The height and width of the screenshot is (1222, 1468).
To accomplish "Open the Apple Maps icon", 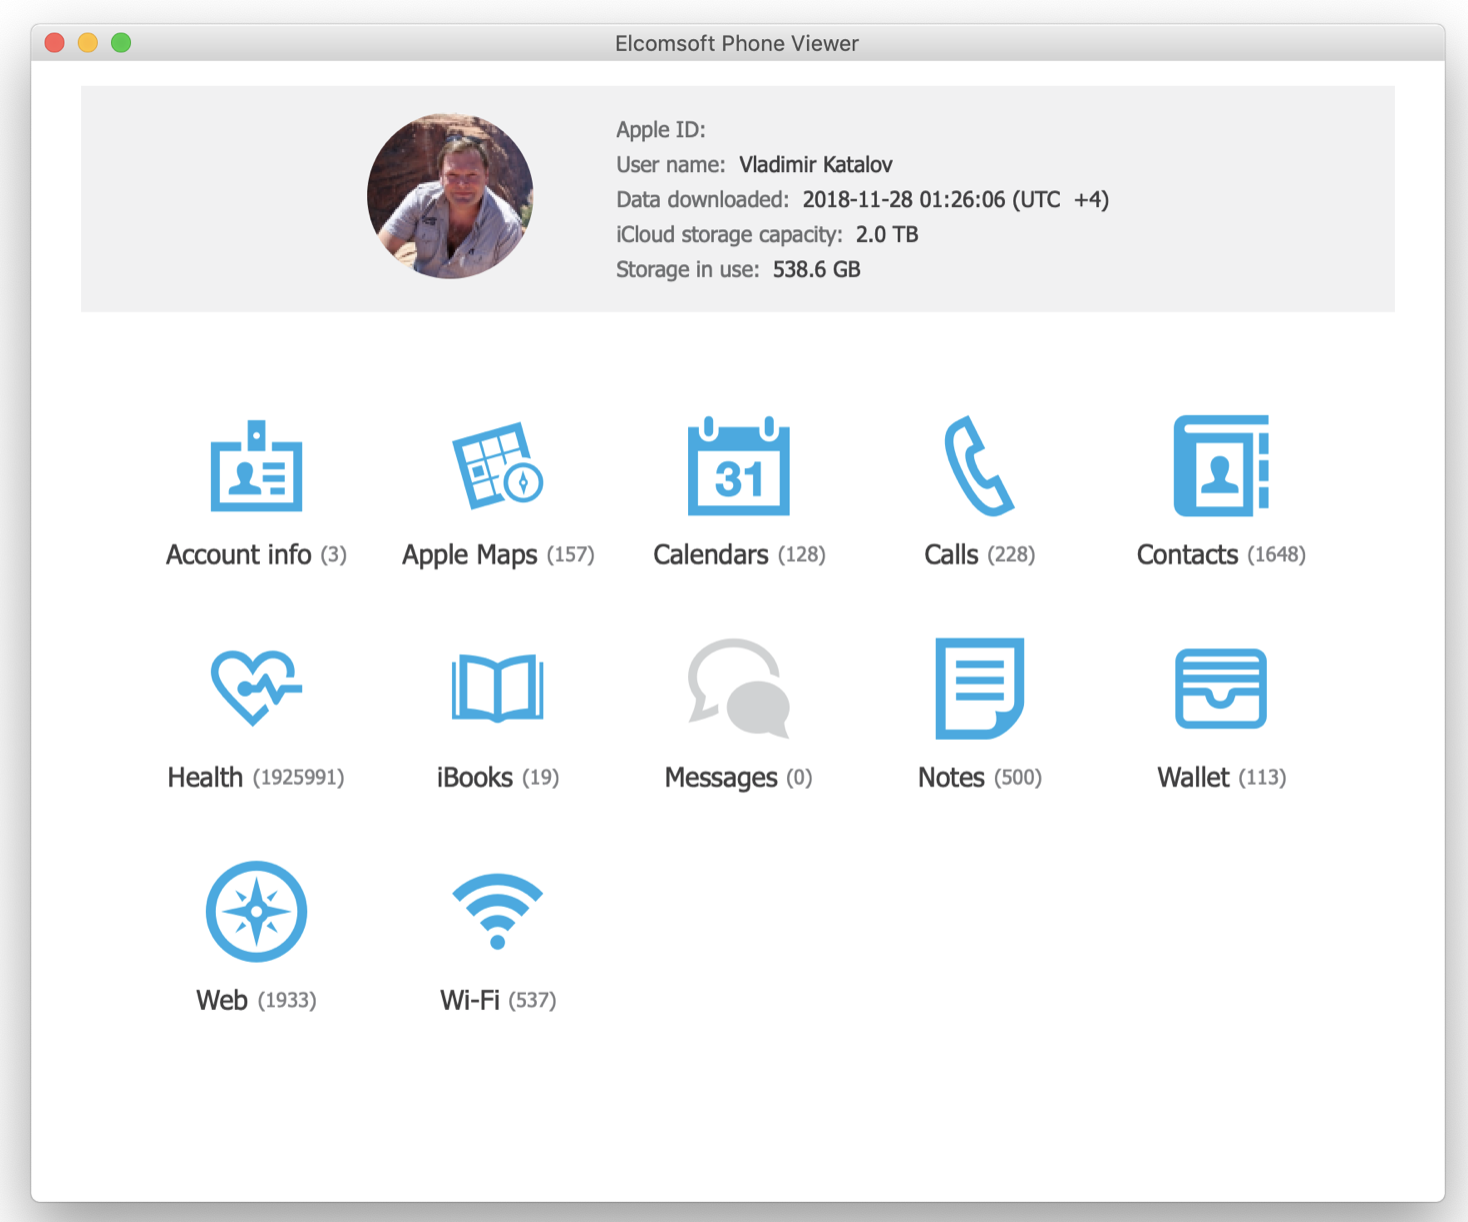I will [x=497, y=466].
